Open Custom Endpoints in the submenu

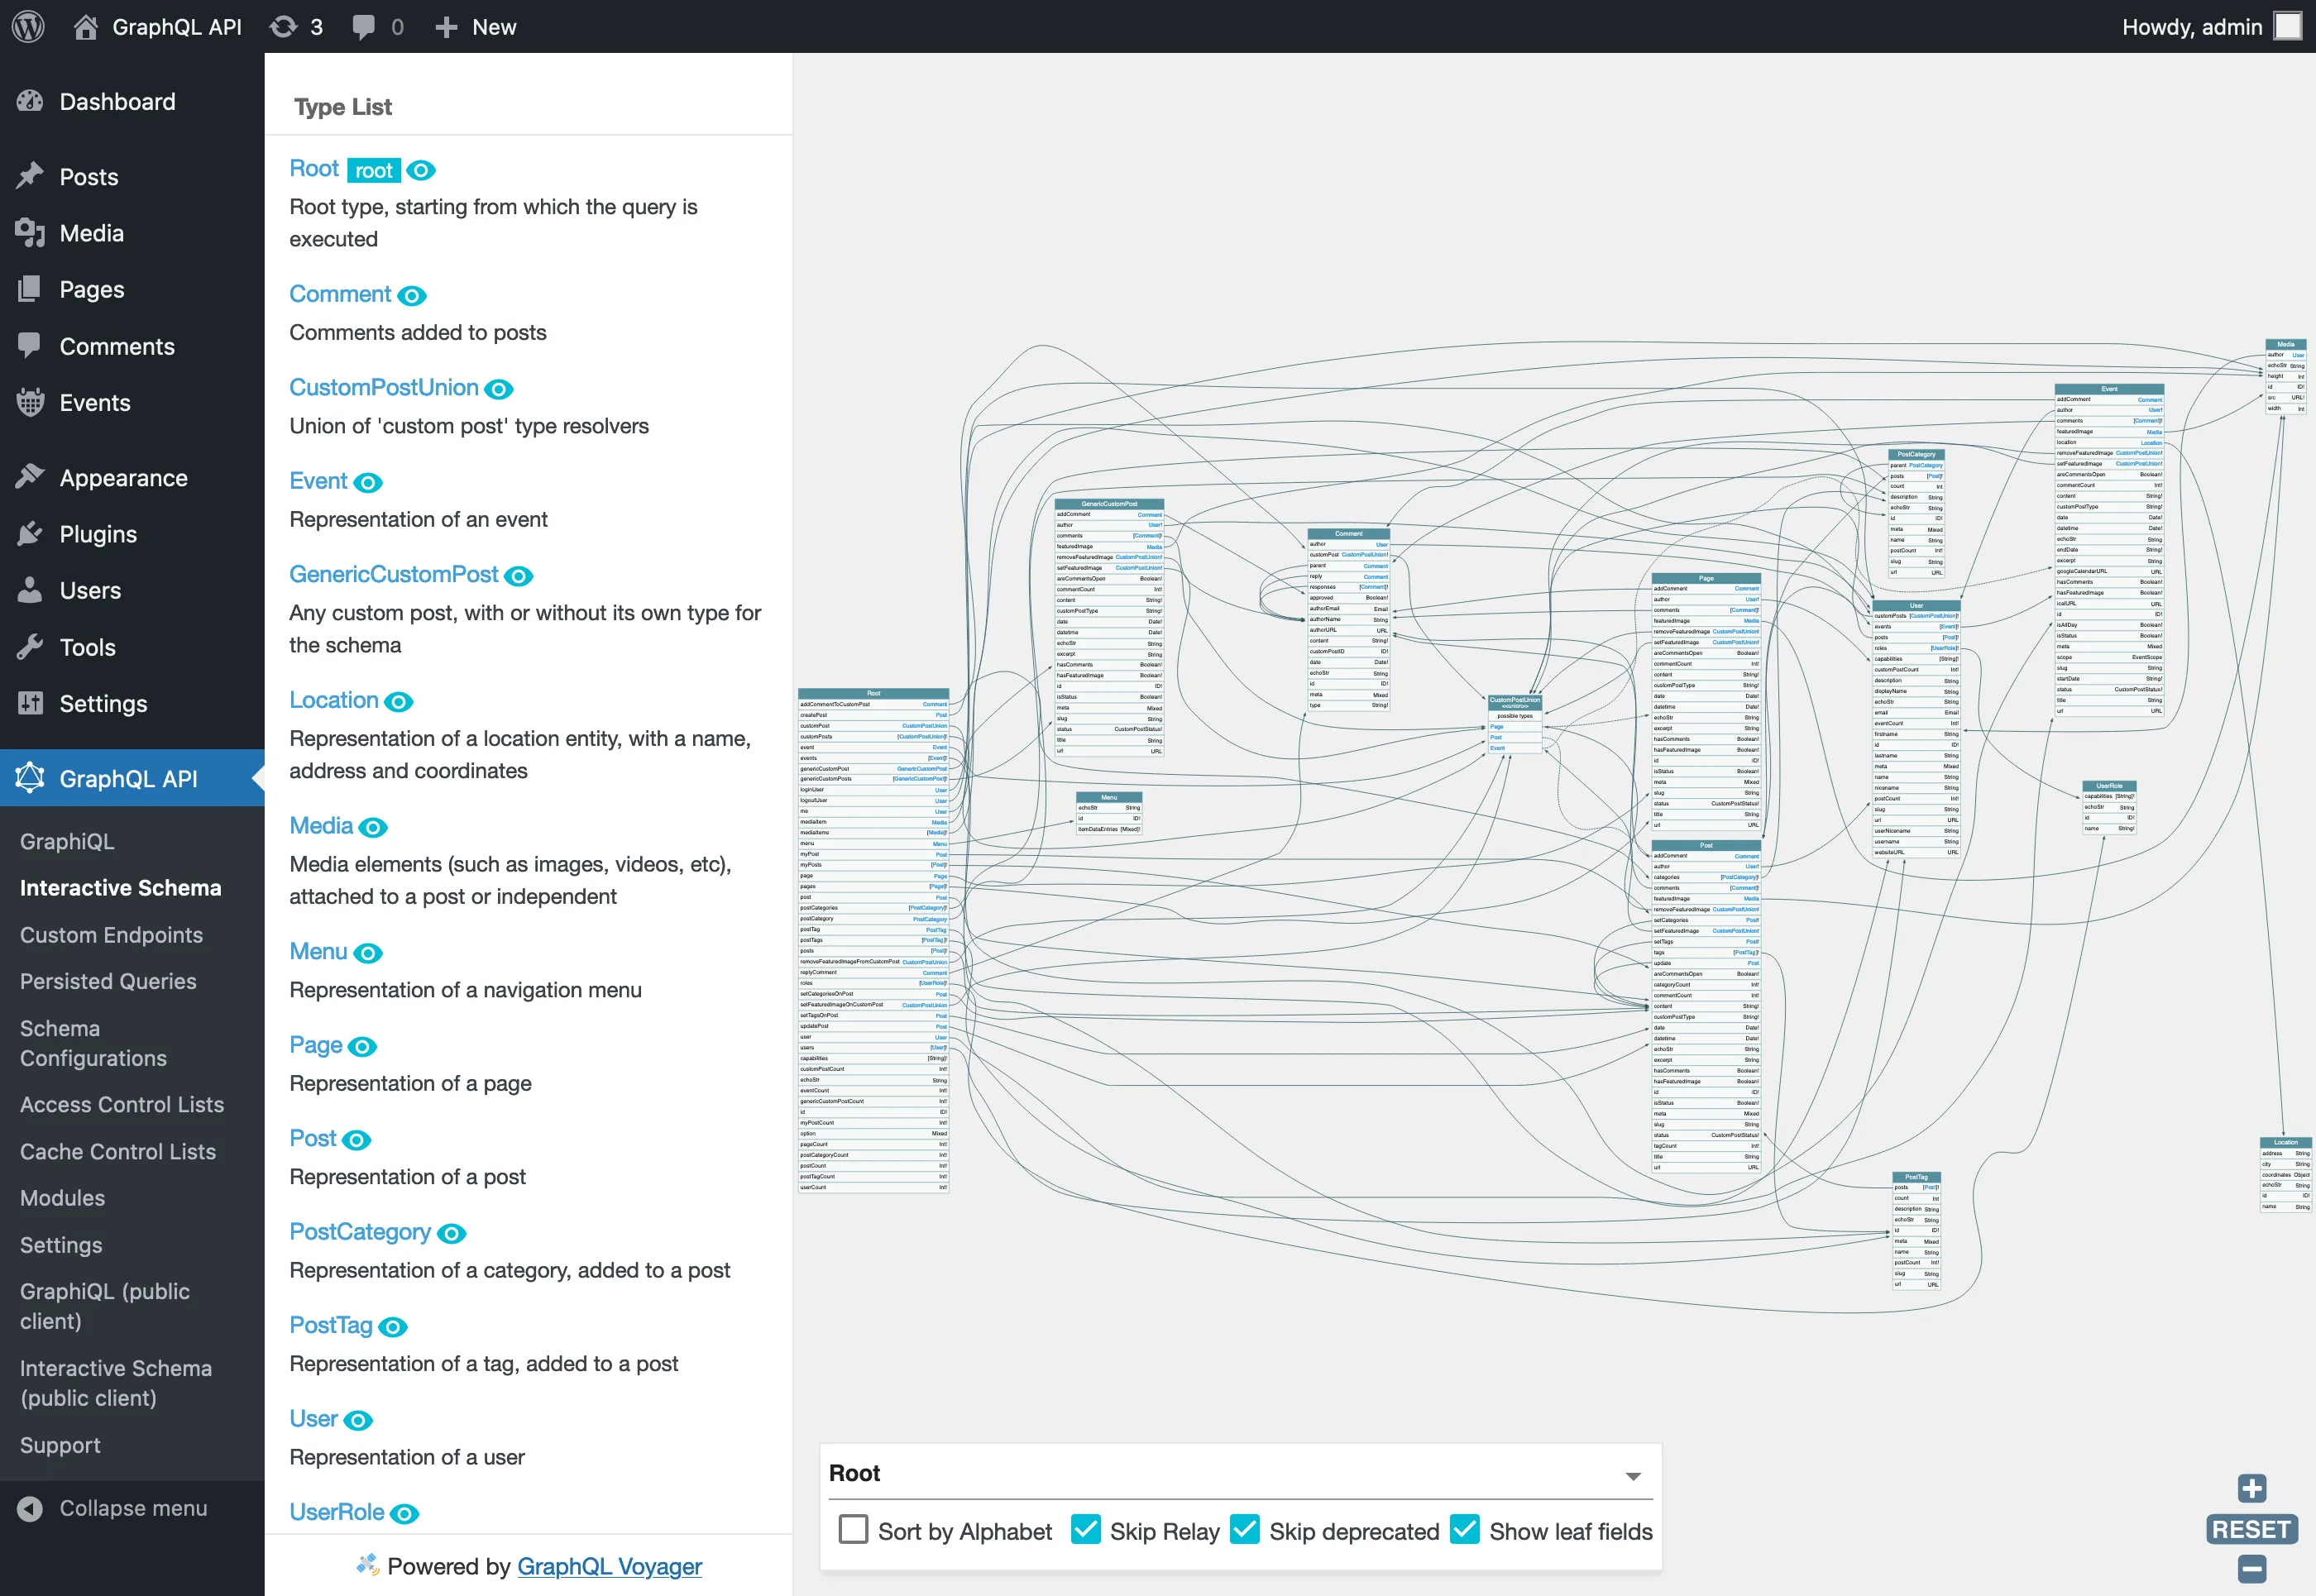pyautogui.click(x=111, y=935)
